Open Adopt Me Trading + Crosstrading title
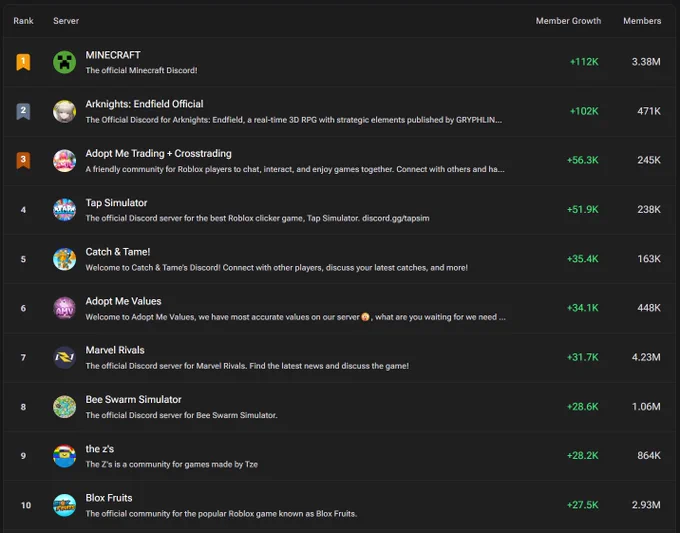 [158, 154]
